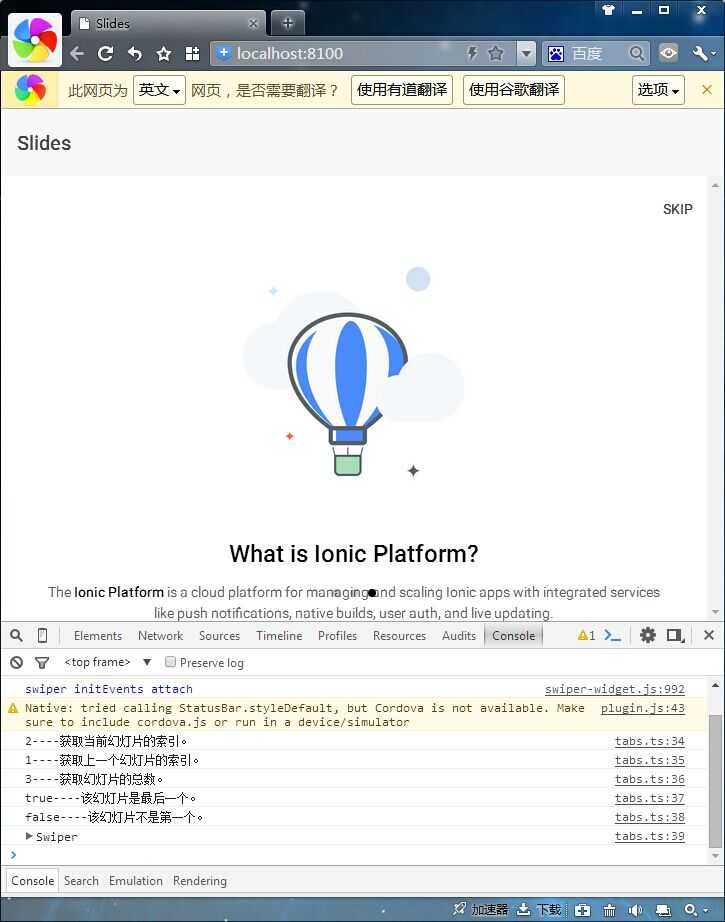Click page scrollbar down arrow
This screenshot has width=725, height=922.
click(715, 612)
